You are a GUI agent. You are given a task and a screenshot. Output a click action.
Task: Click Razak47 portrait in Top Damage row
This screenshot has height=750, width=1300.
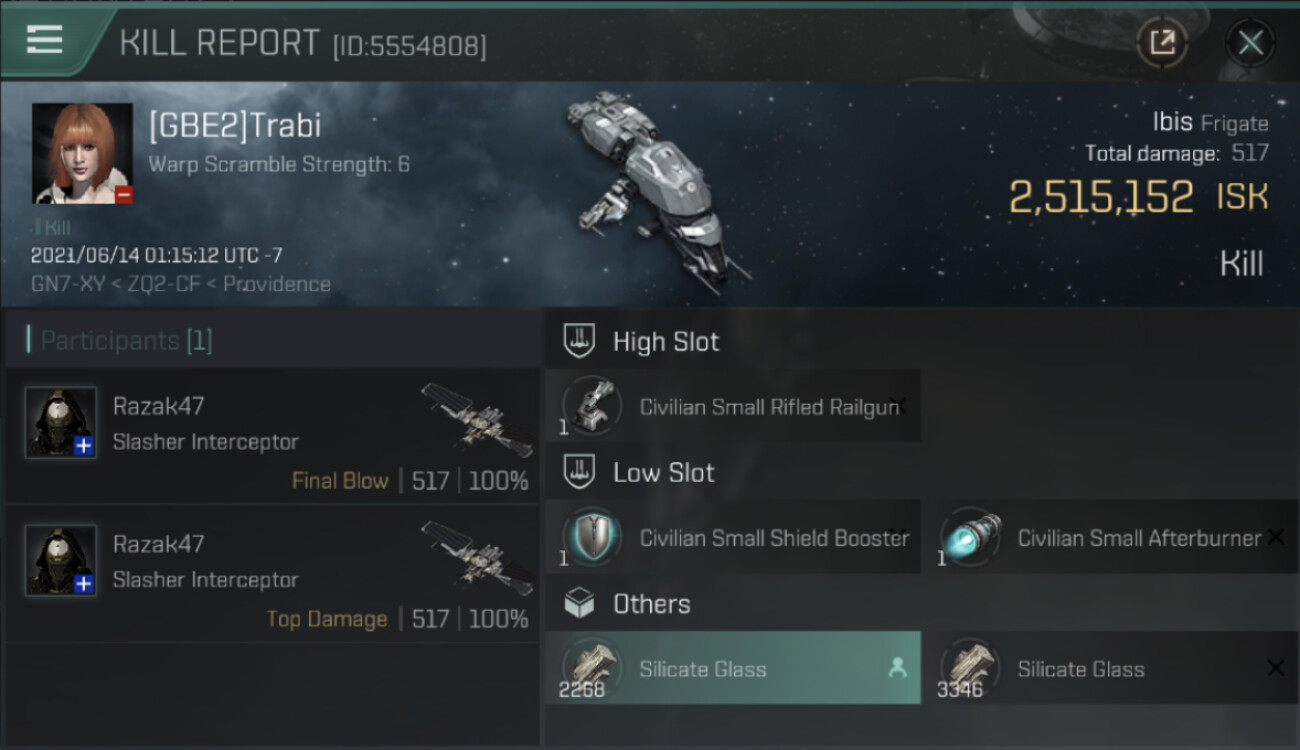click(61, 560)
